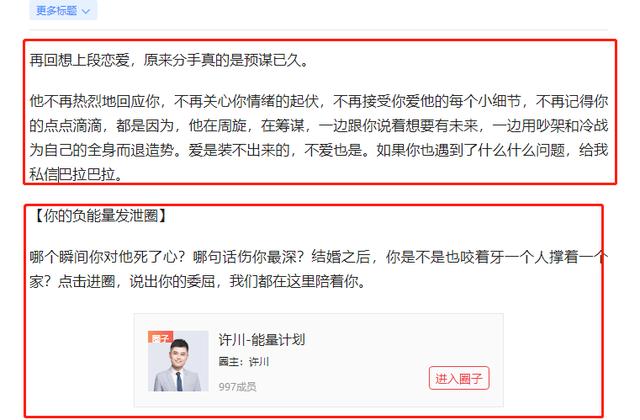The height and width of the screenshot is (420, 640).
Task: Click the orange 圈子 badge on photo
Action: pos(160,337)
